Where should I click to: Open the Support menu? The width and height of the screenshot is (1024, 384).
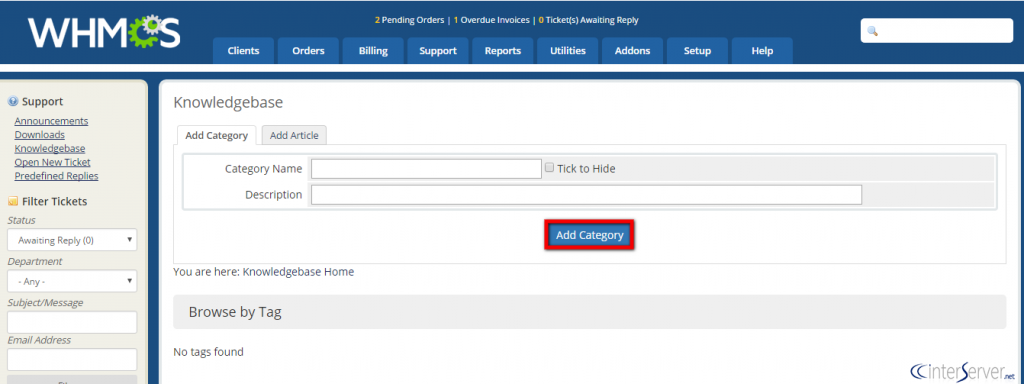coord(438,51)
